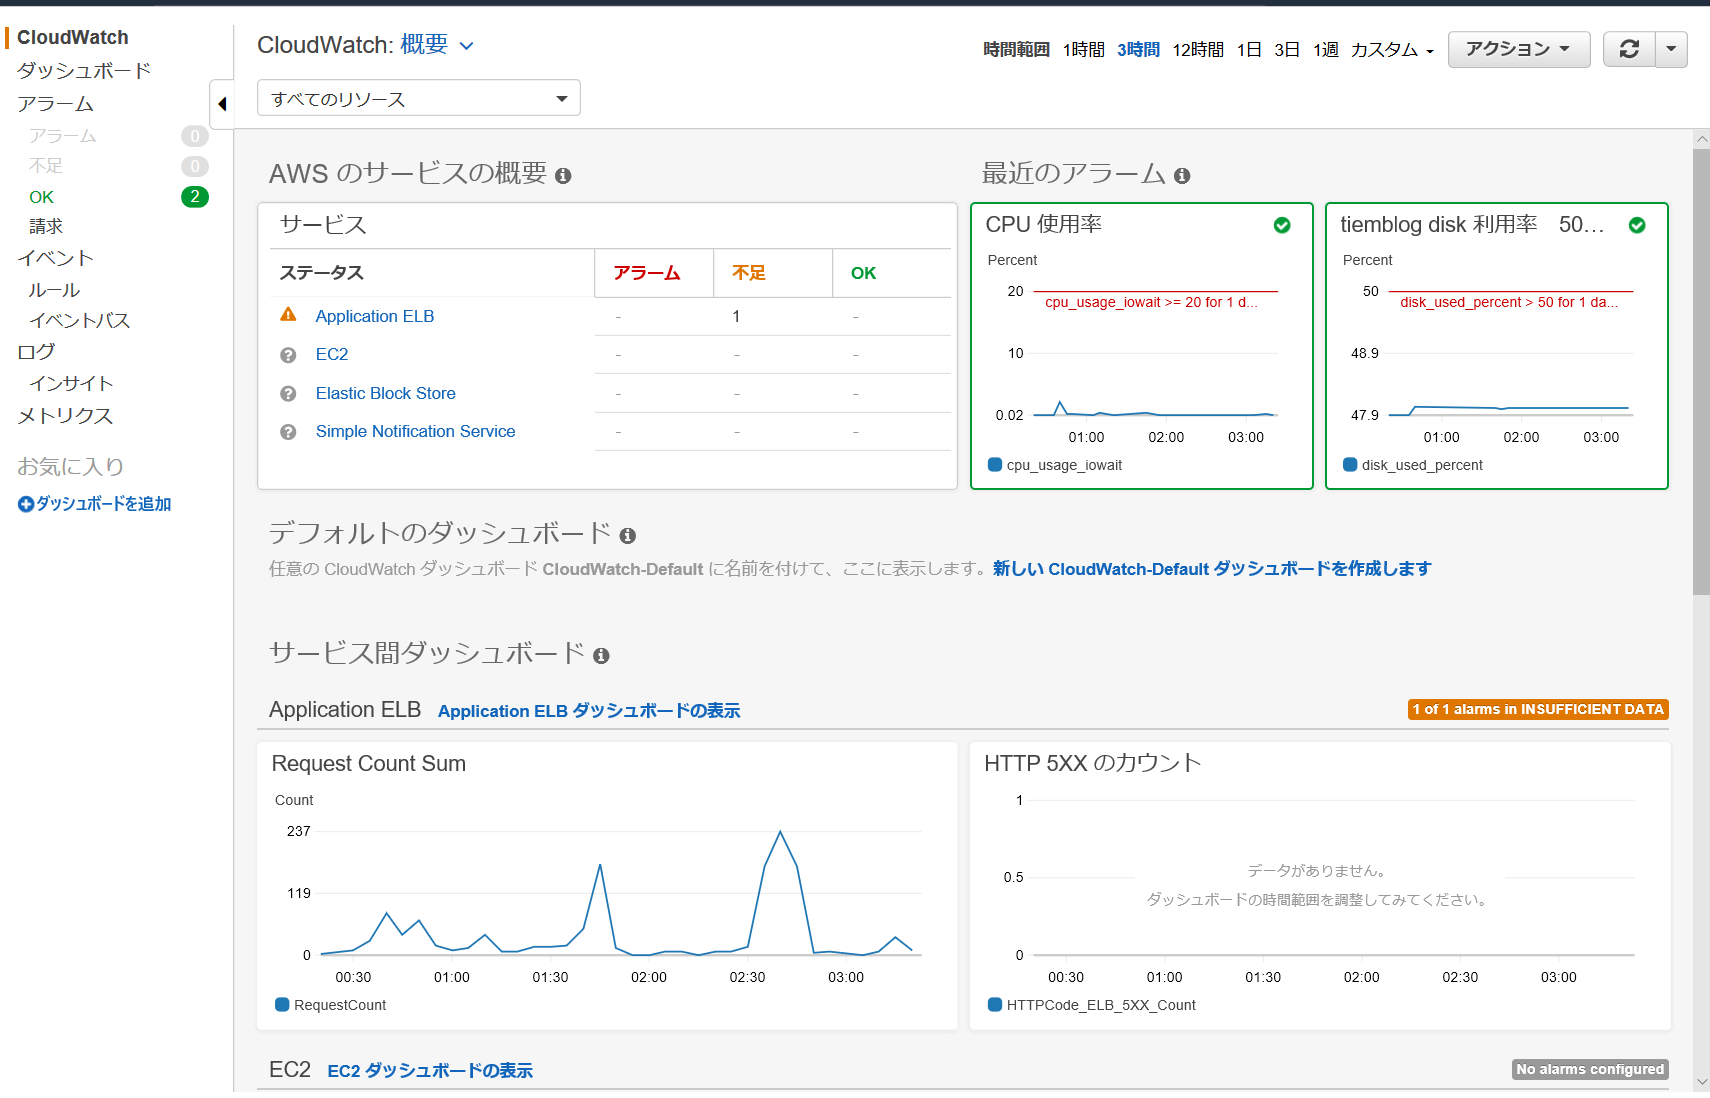The width and height of the screenshot is (1710, 1098).
Task: Open the すべてのリソース dropdown
Action: tap(419, 98)
